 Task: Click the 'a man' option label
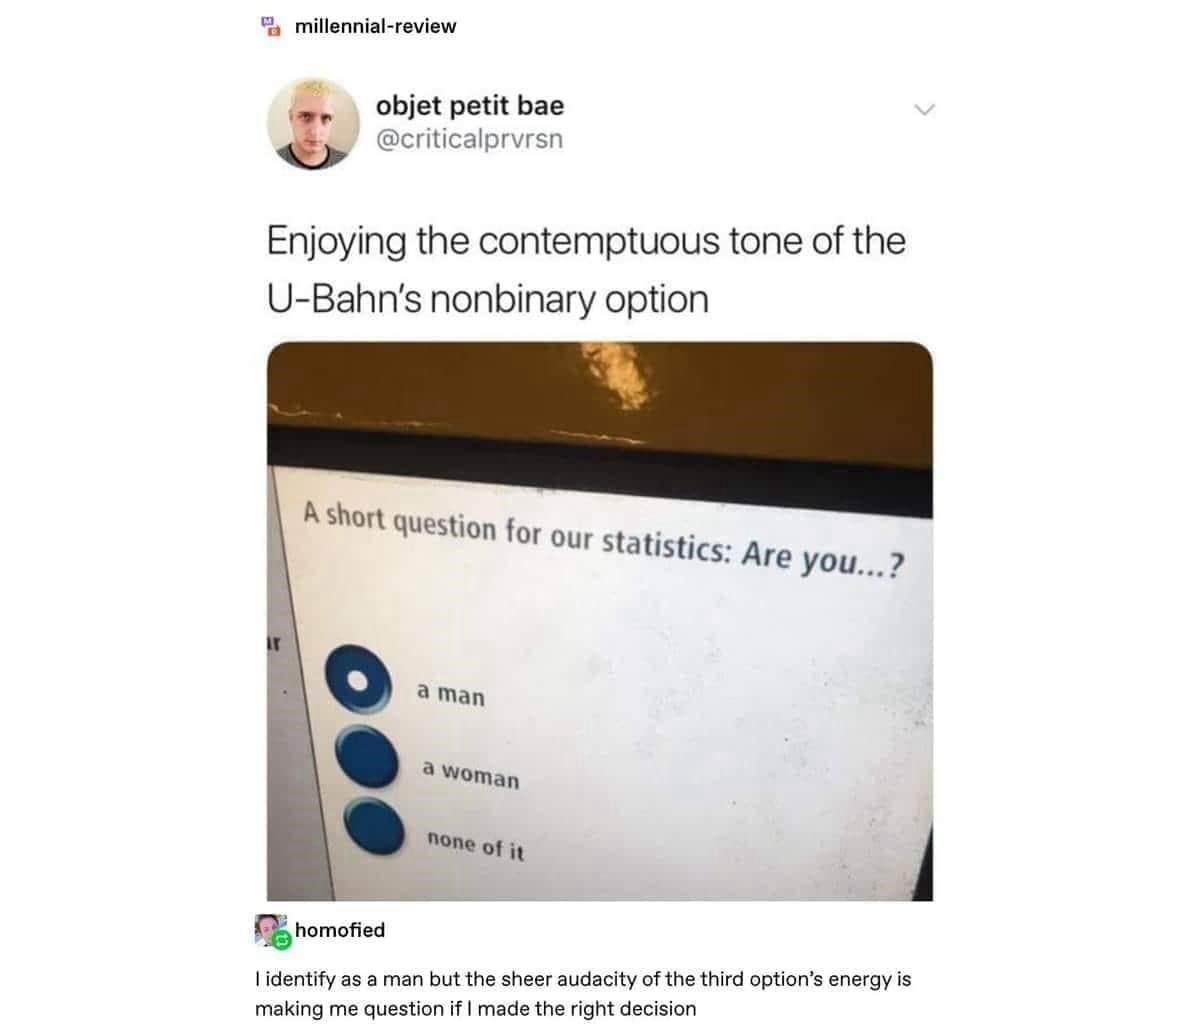point(451,692)
